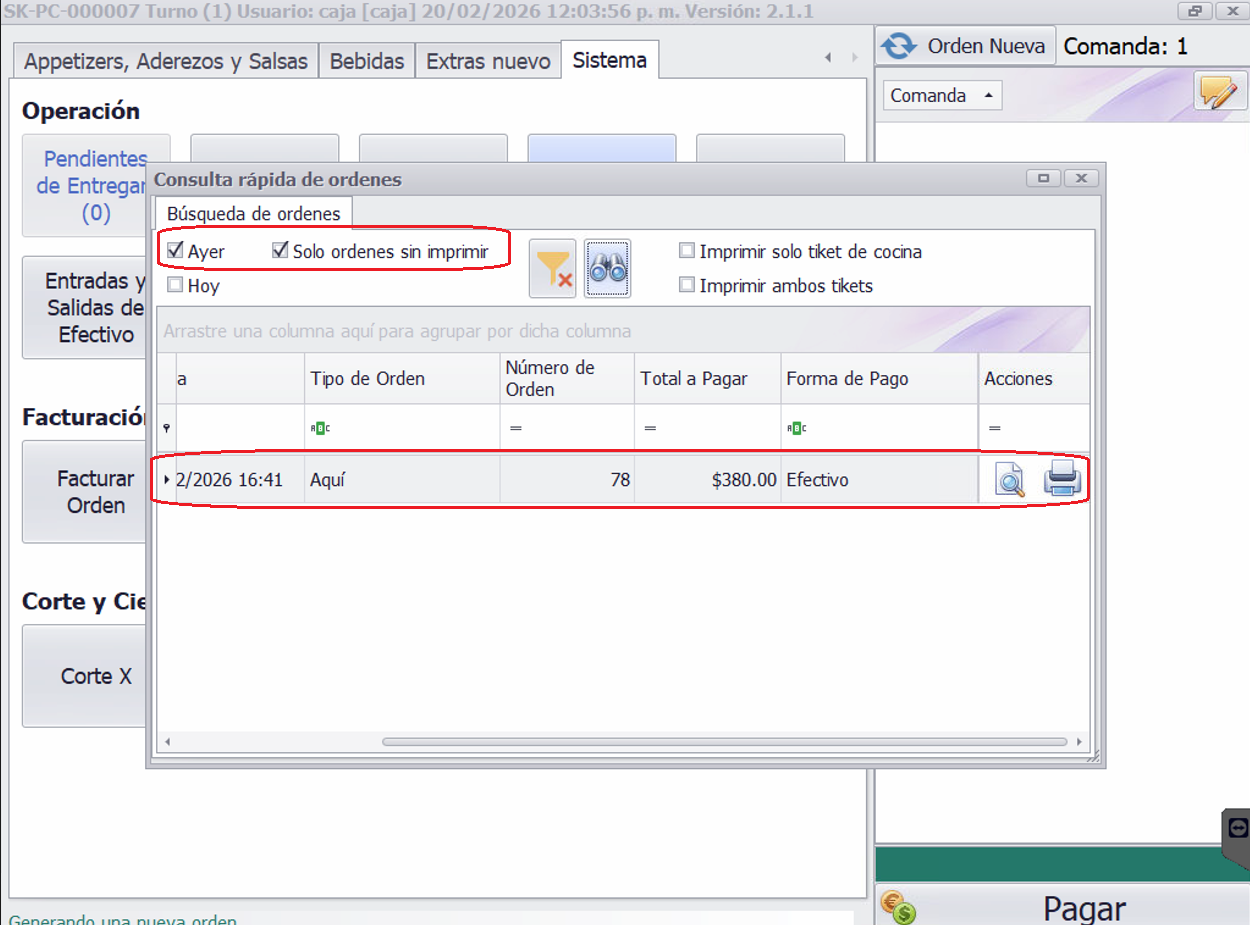Enable Imprimir solo tiket de cocina
Image resolution: width=1250 pixels, height=925 pixels.
pyautogui.click(x=687, y=251)
